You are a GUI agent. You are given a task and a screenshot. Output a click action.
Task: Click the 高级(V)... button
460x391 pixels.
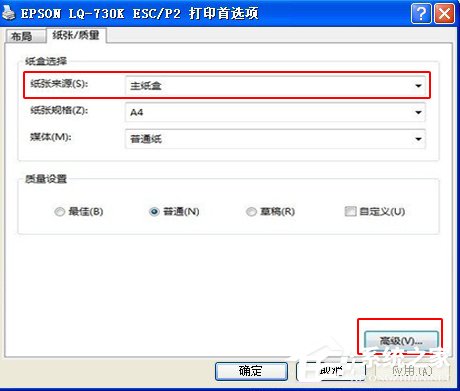click(x=401, y=341)
